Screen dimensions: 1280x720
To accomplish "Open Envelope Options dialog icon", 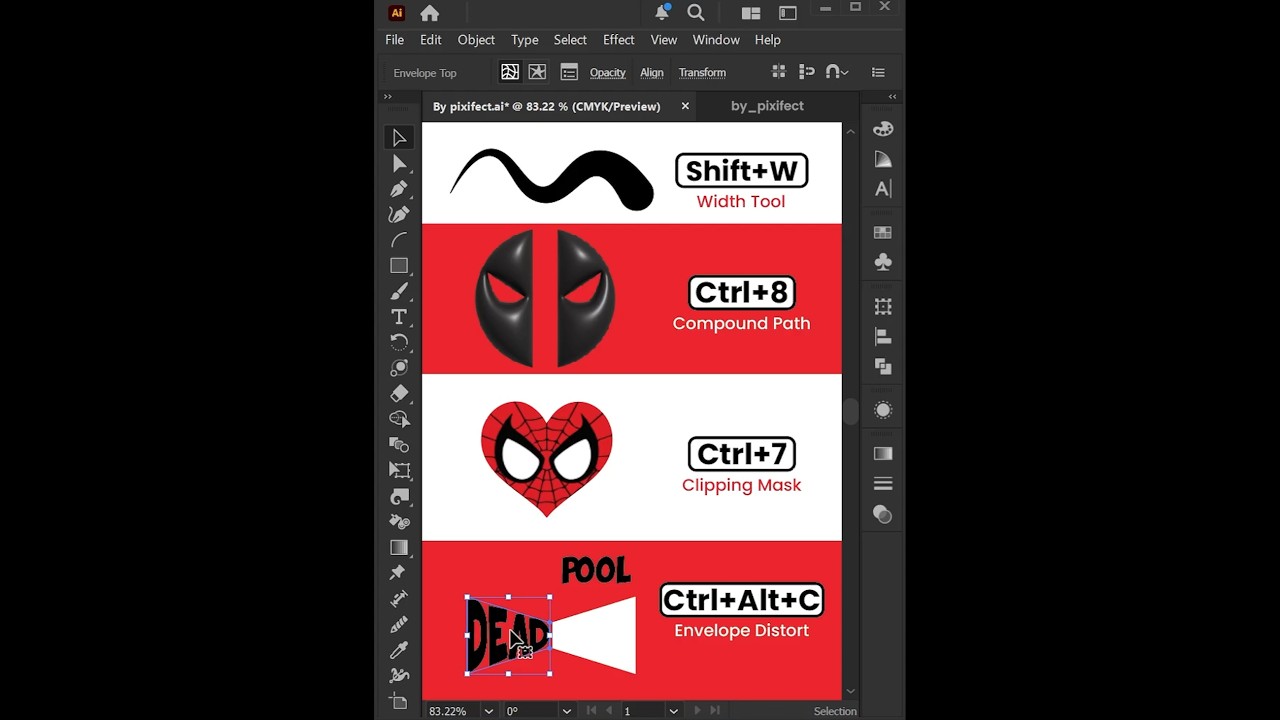I will point(569,72).
